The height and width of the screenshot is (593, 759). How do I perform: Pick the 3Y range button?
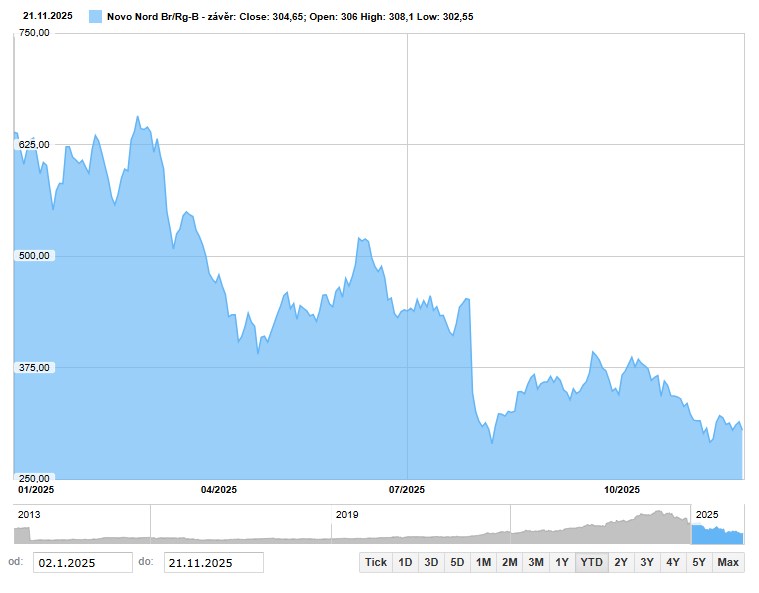click(647, 562)
